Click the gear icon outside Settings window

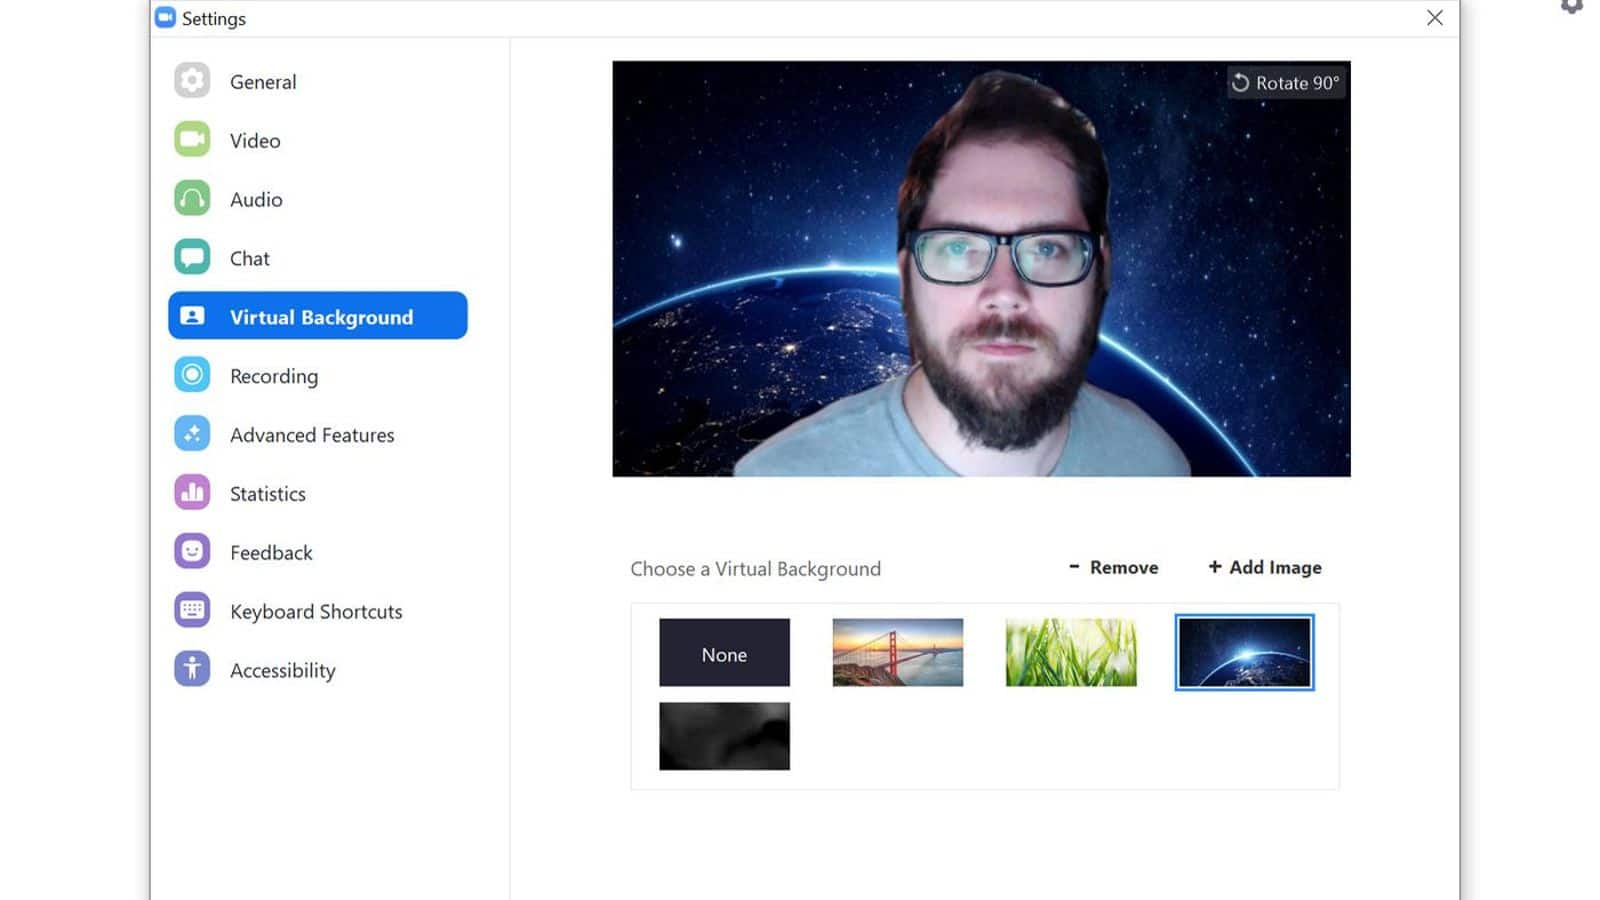tap(1573, 6)
